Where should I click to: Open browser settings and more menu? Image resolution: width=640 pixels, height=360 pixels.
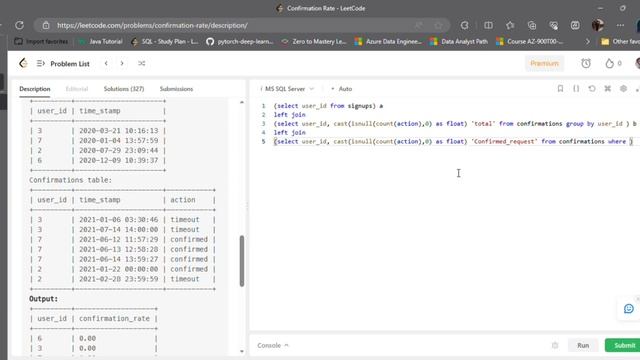pyautogui.click(x=620, y=25)
